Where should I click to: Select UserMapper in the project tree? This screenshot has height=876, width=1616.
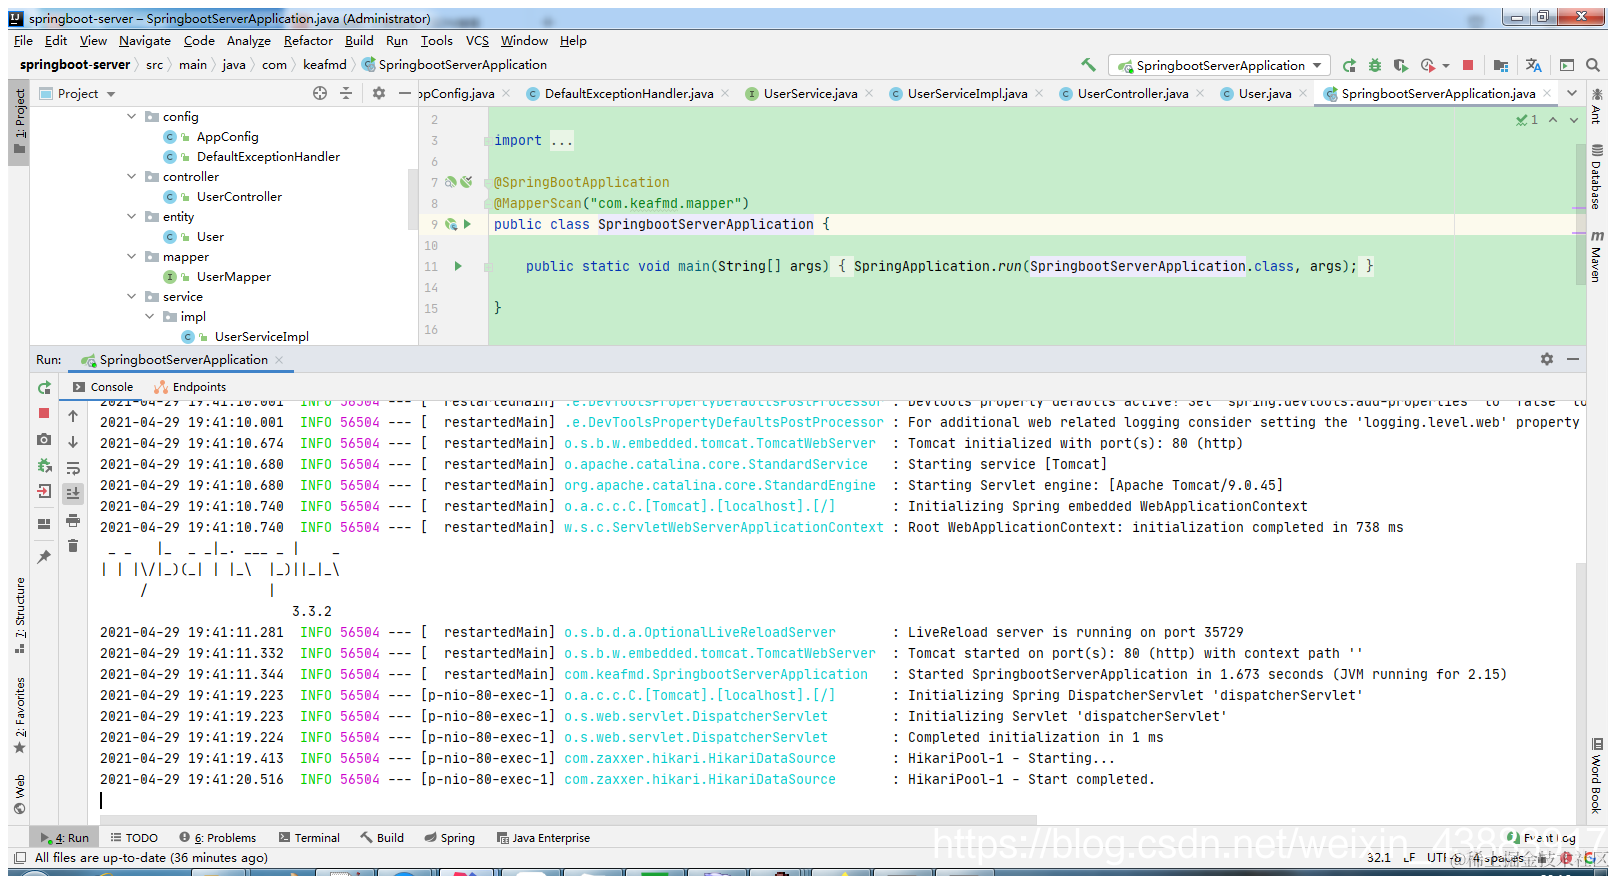pos(234,277)
